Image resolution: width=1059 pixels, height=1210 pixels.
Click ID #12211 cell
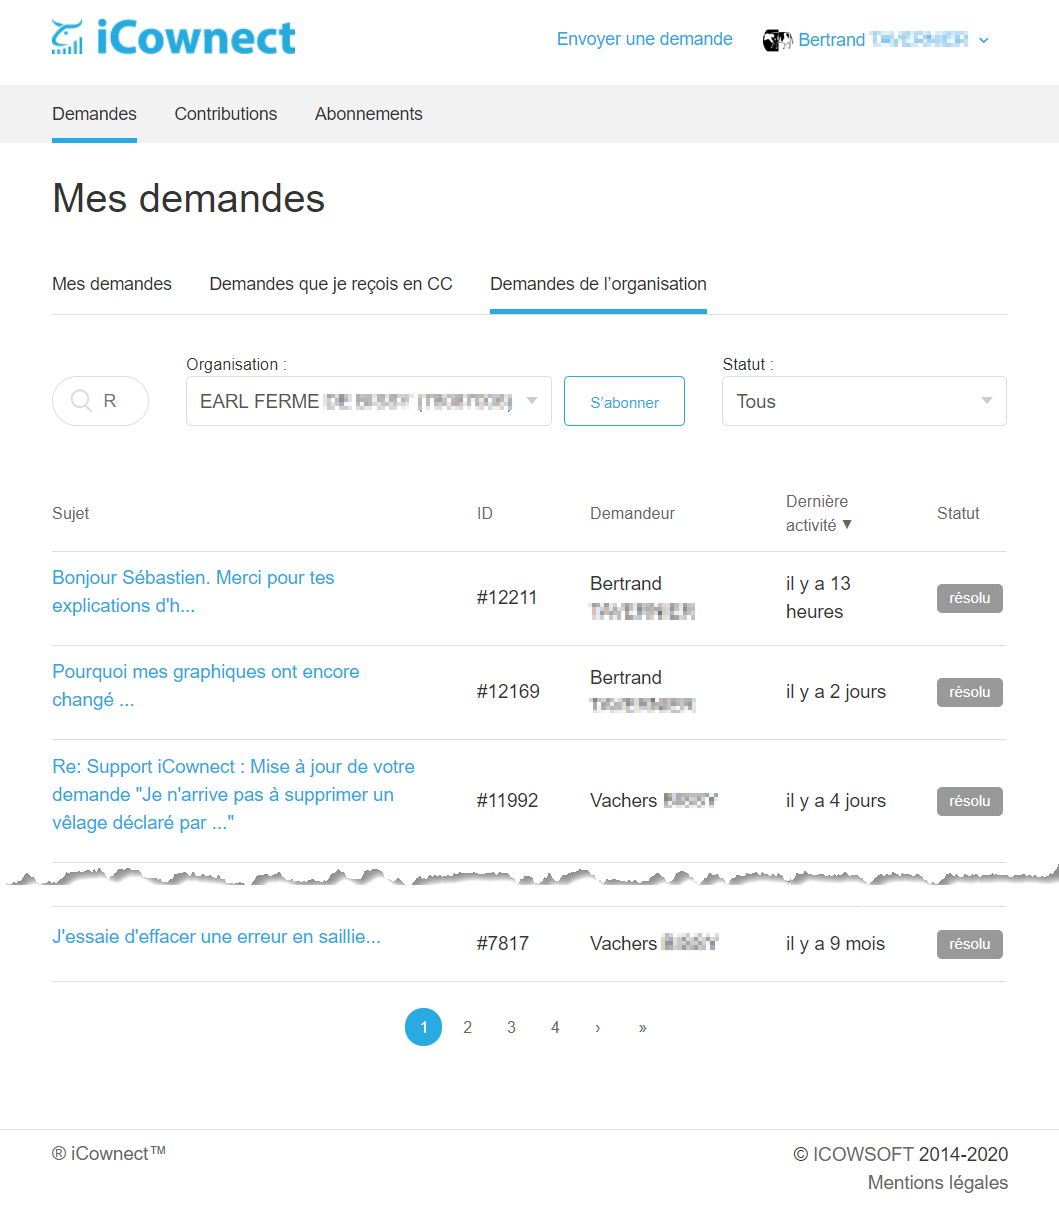point(507,598)
